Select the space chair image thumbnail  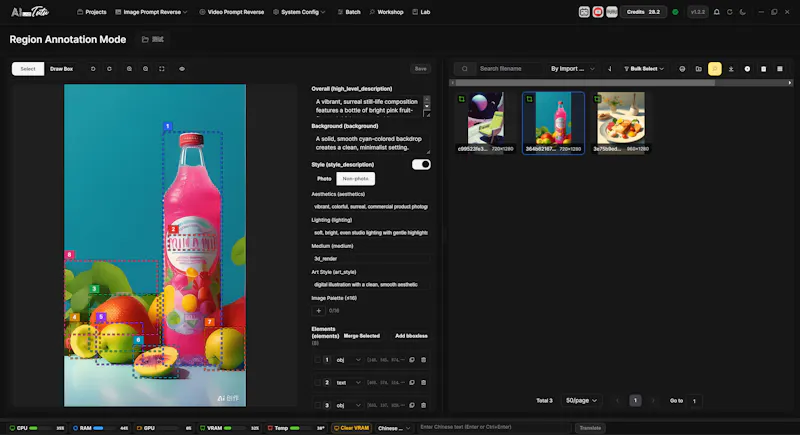coord(486,122)
